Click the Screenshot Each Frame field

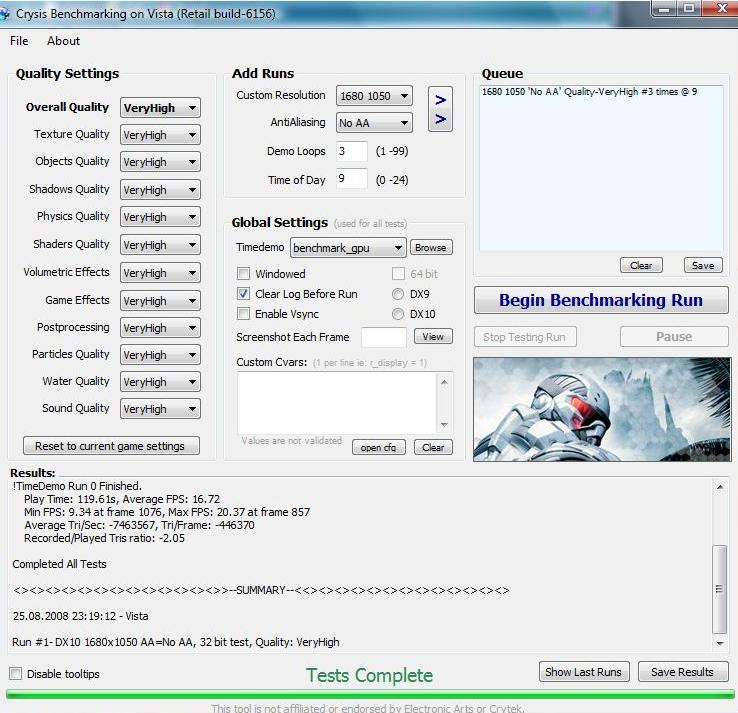[384, 337]
